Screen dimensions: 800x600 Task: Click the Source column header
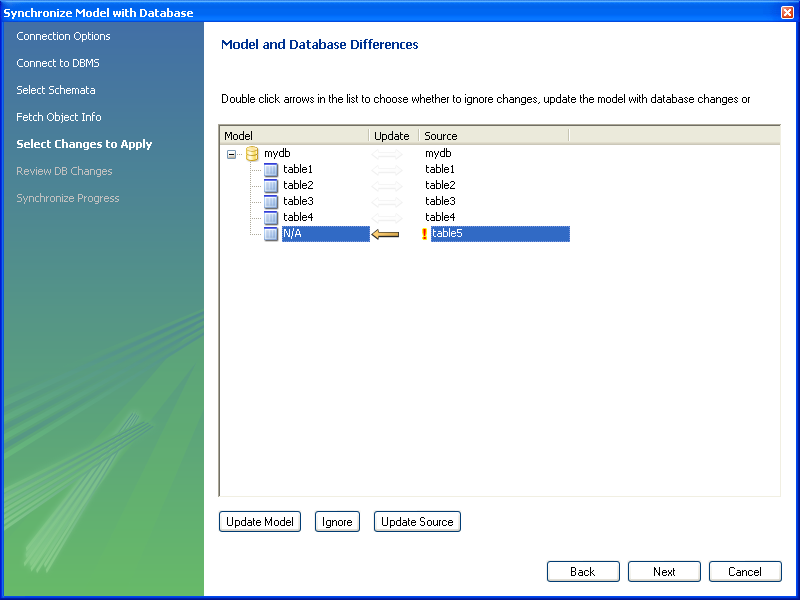[493, 136]
